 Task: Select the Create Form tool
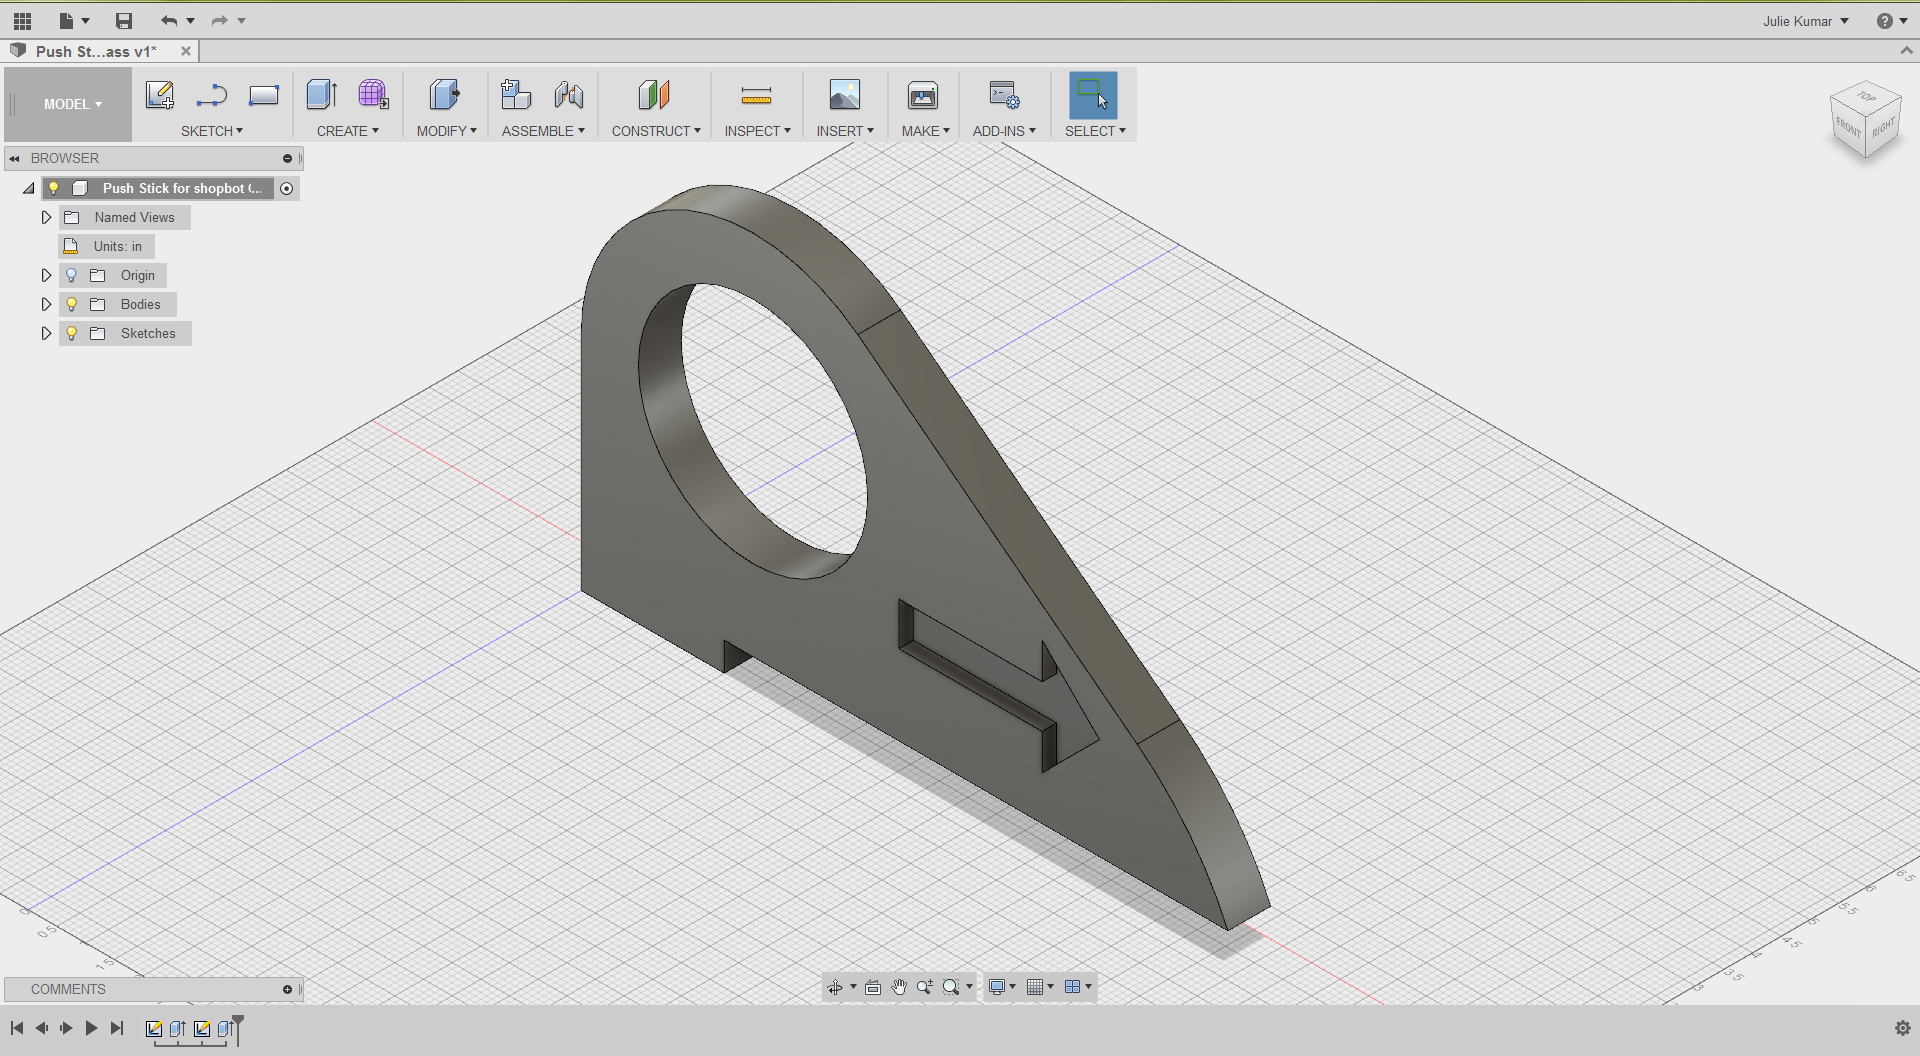[x=373, y=95]
